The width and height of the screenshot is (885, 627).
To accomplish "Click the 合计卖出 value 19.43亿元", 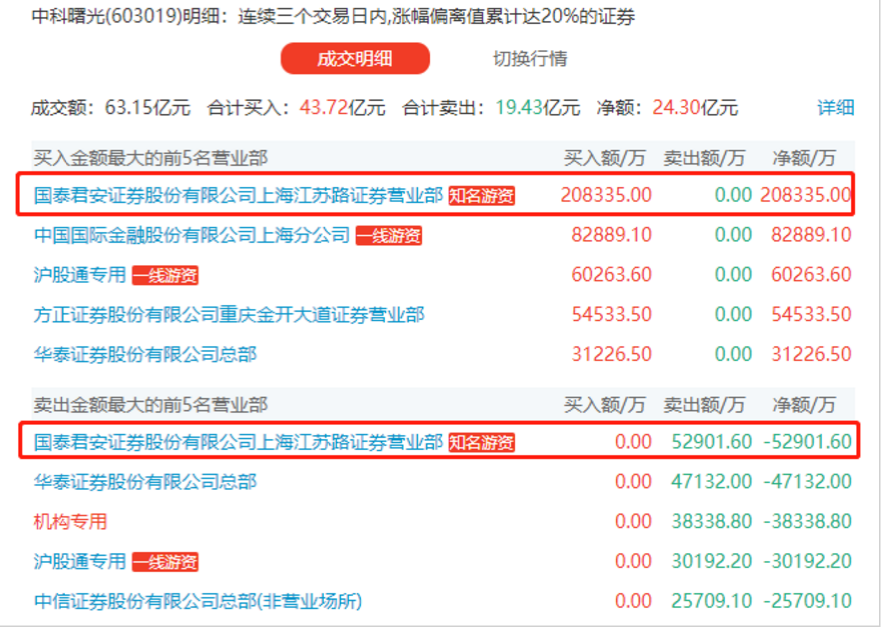I will pyautogui.click(x=538, y=107).
